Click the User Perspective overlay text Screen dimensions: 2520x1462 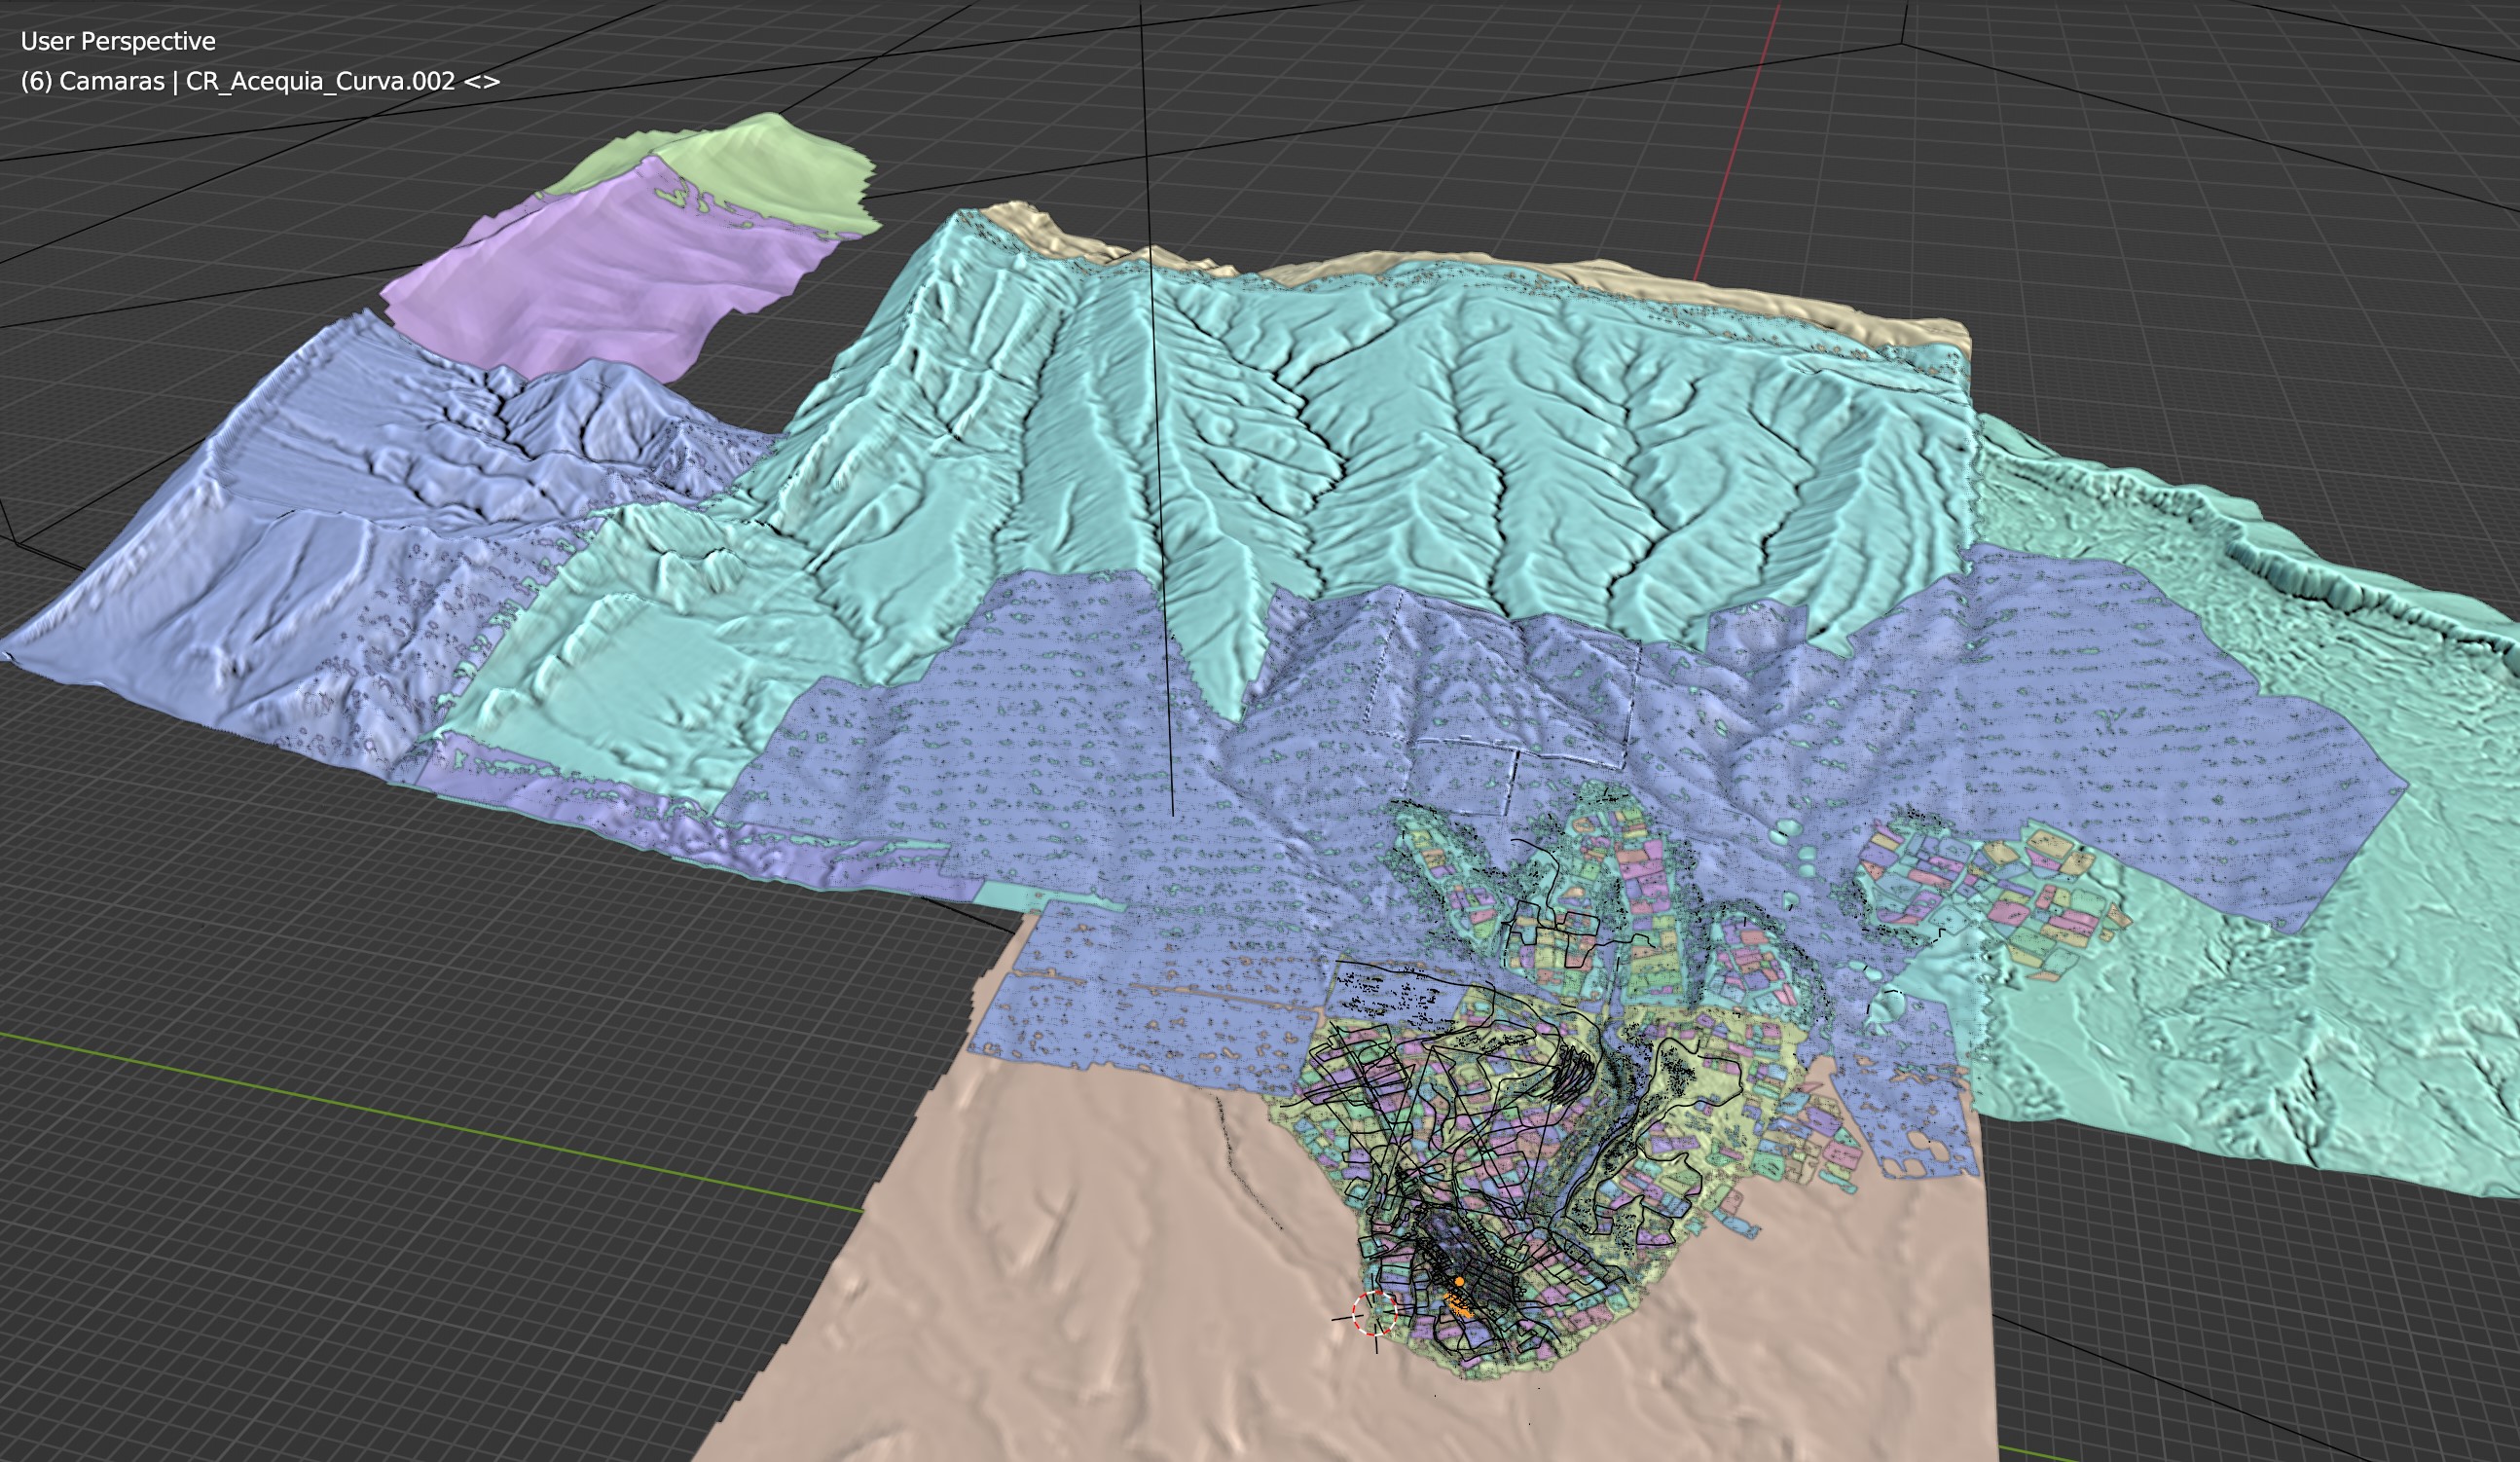point(118,41)
